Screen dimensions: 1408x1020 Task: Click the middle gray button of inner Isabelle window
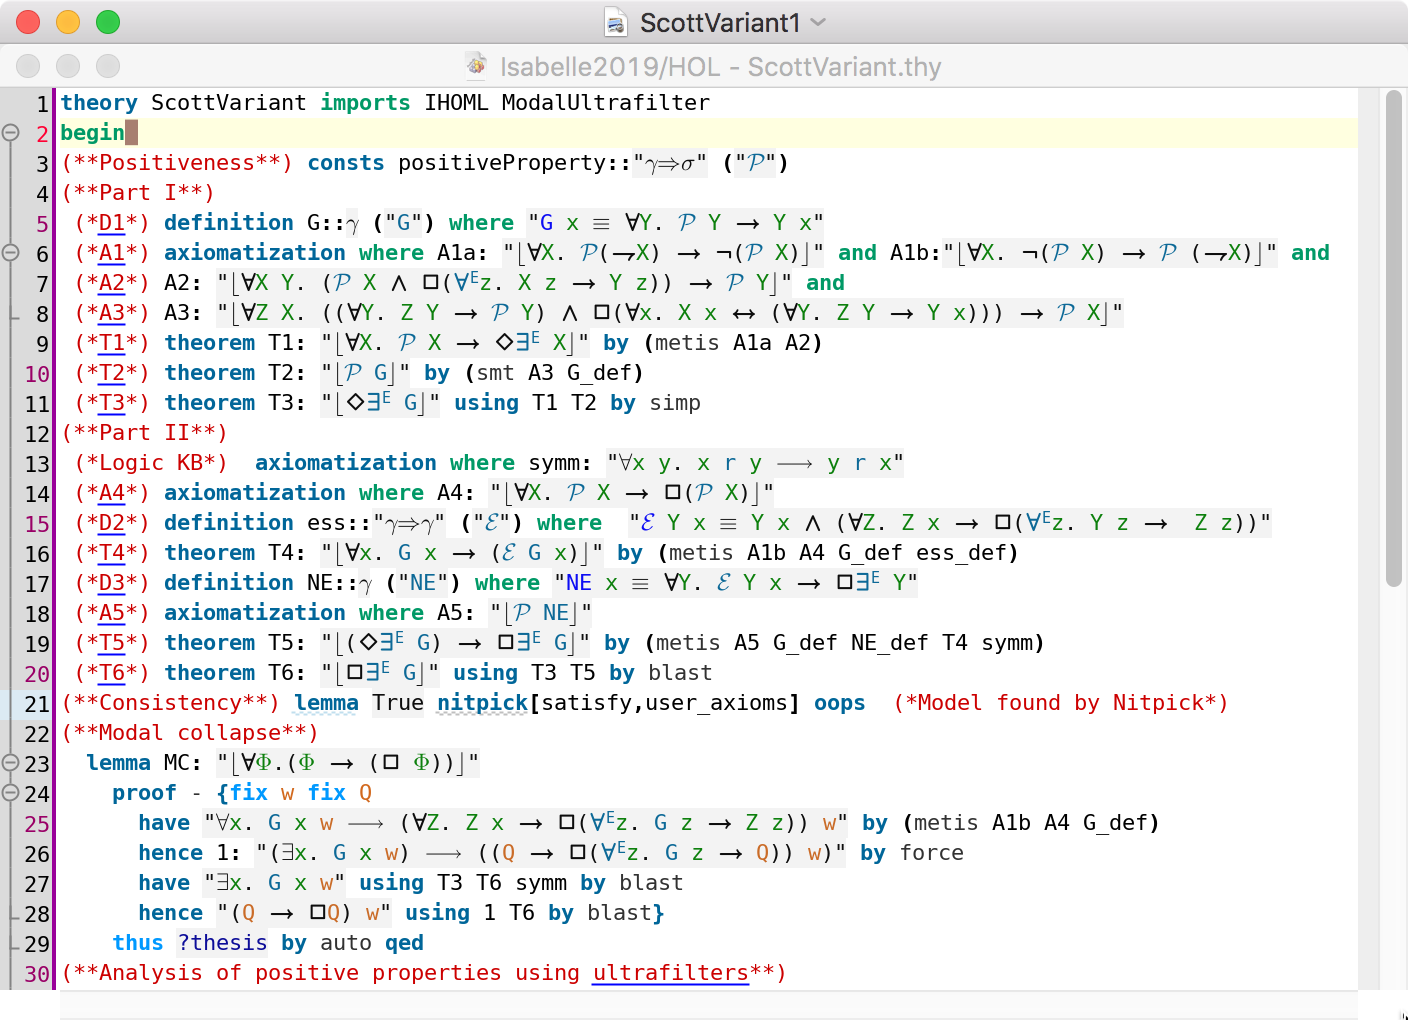(68, 66)
